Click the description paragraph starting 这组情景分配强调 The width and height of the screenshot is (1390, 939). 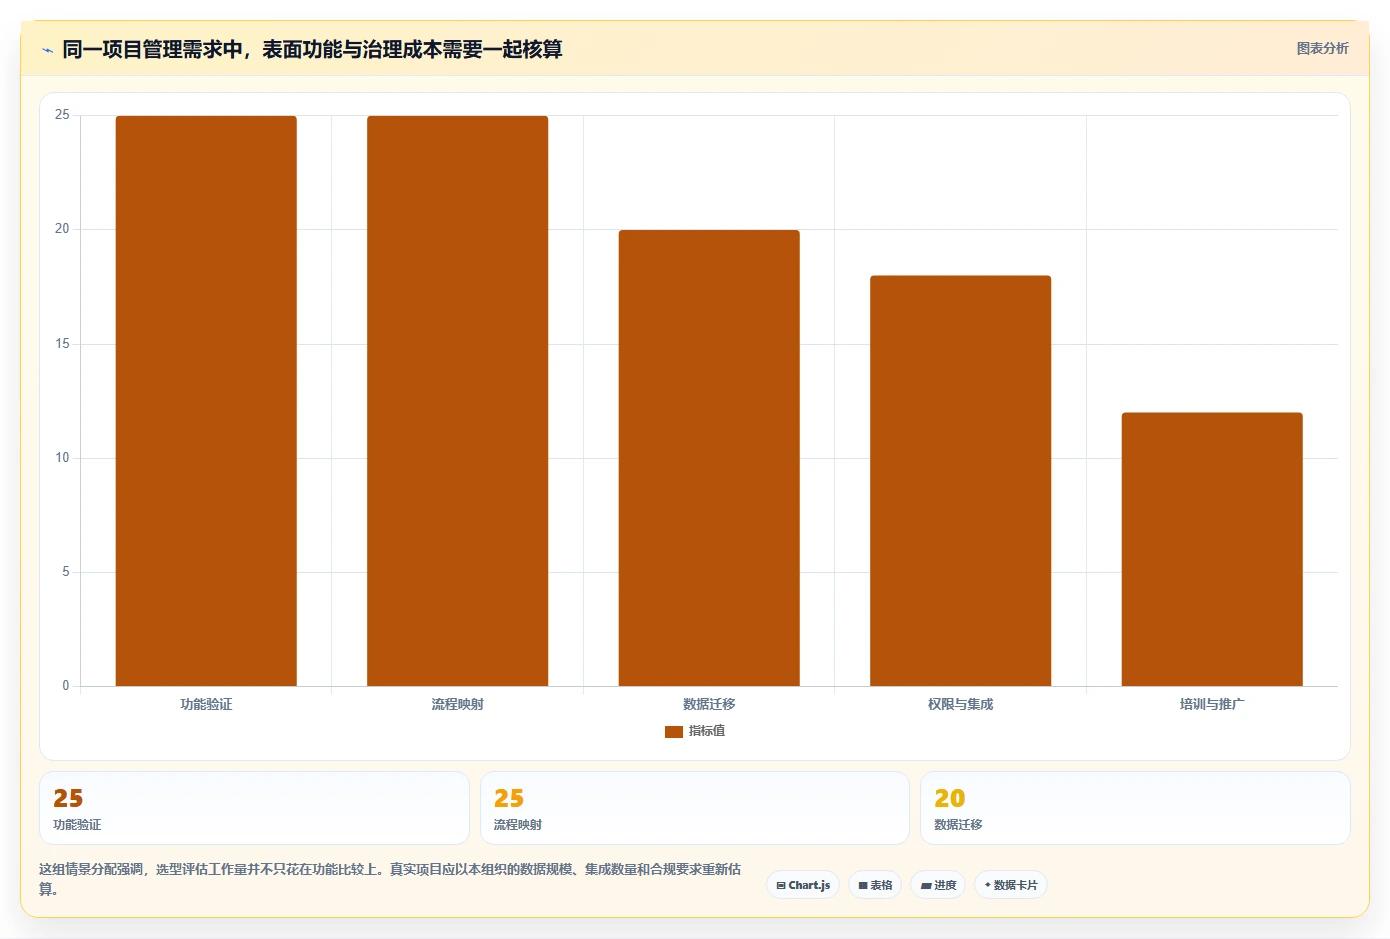pyautogui.click(x=390, y=879)
